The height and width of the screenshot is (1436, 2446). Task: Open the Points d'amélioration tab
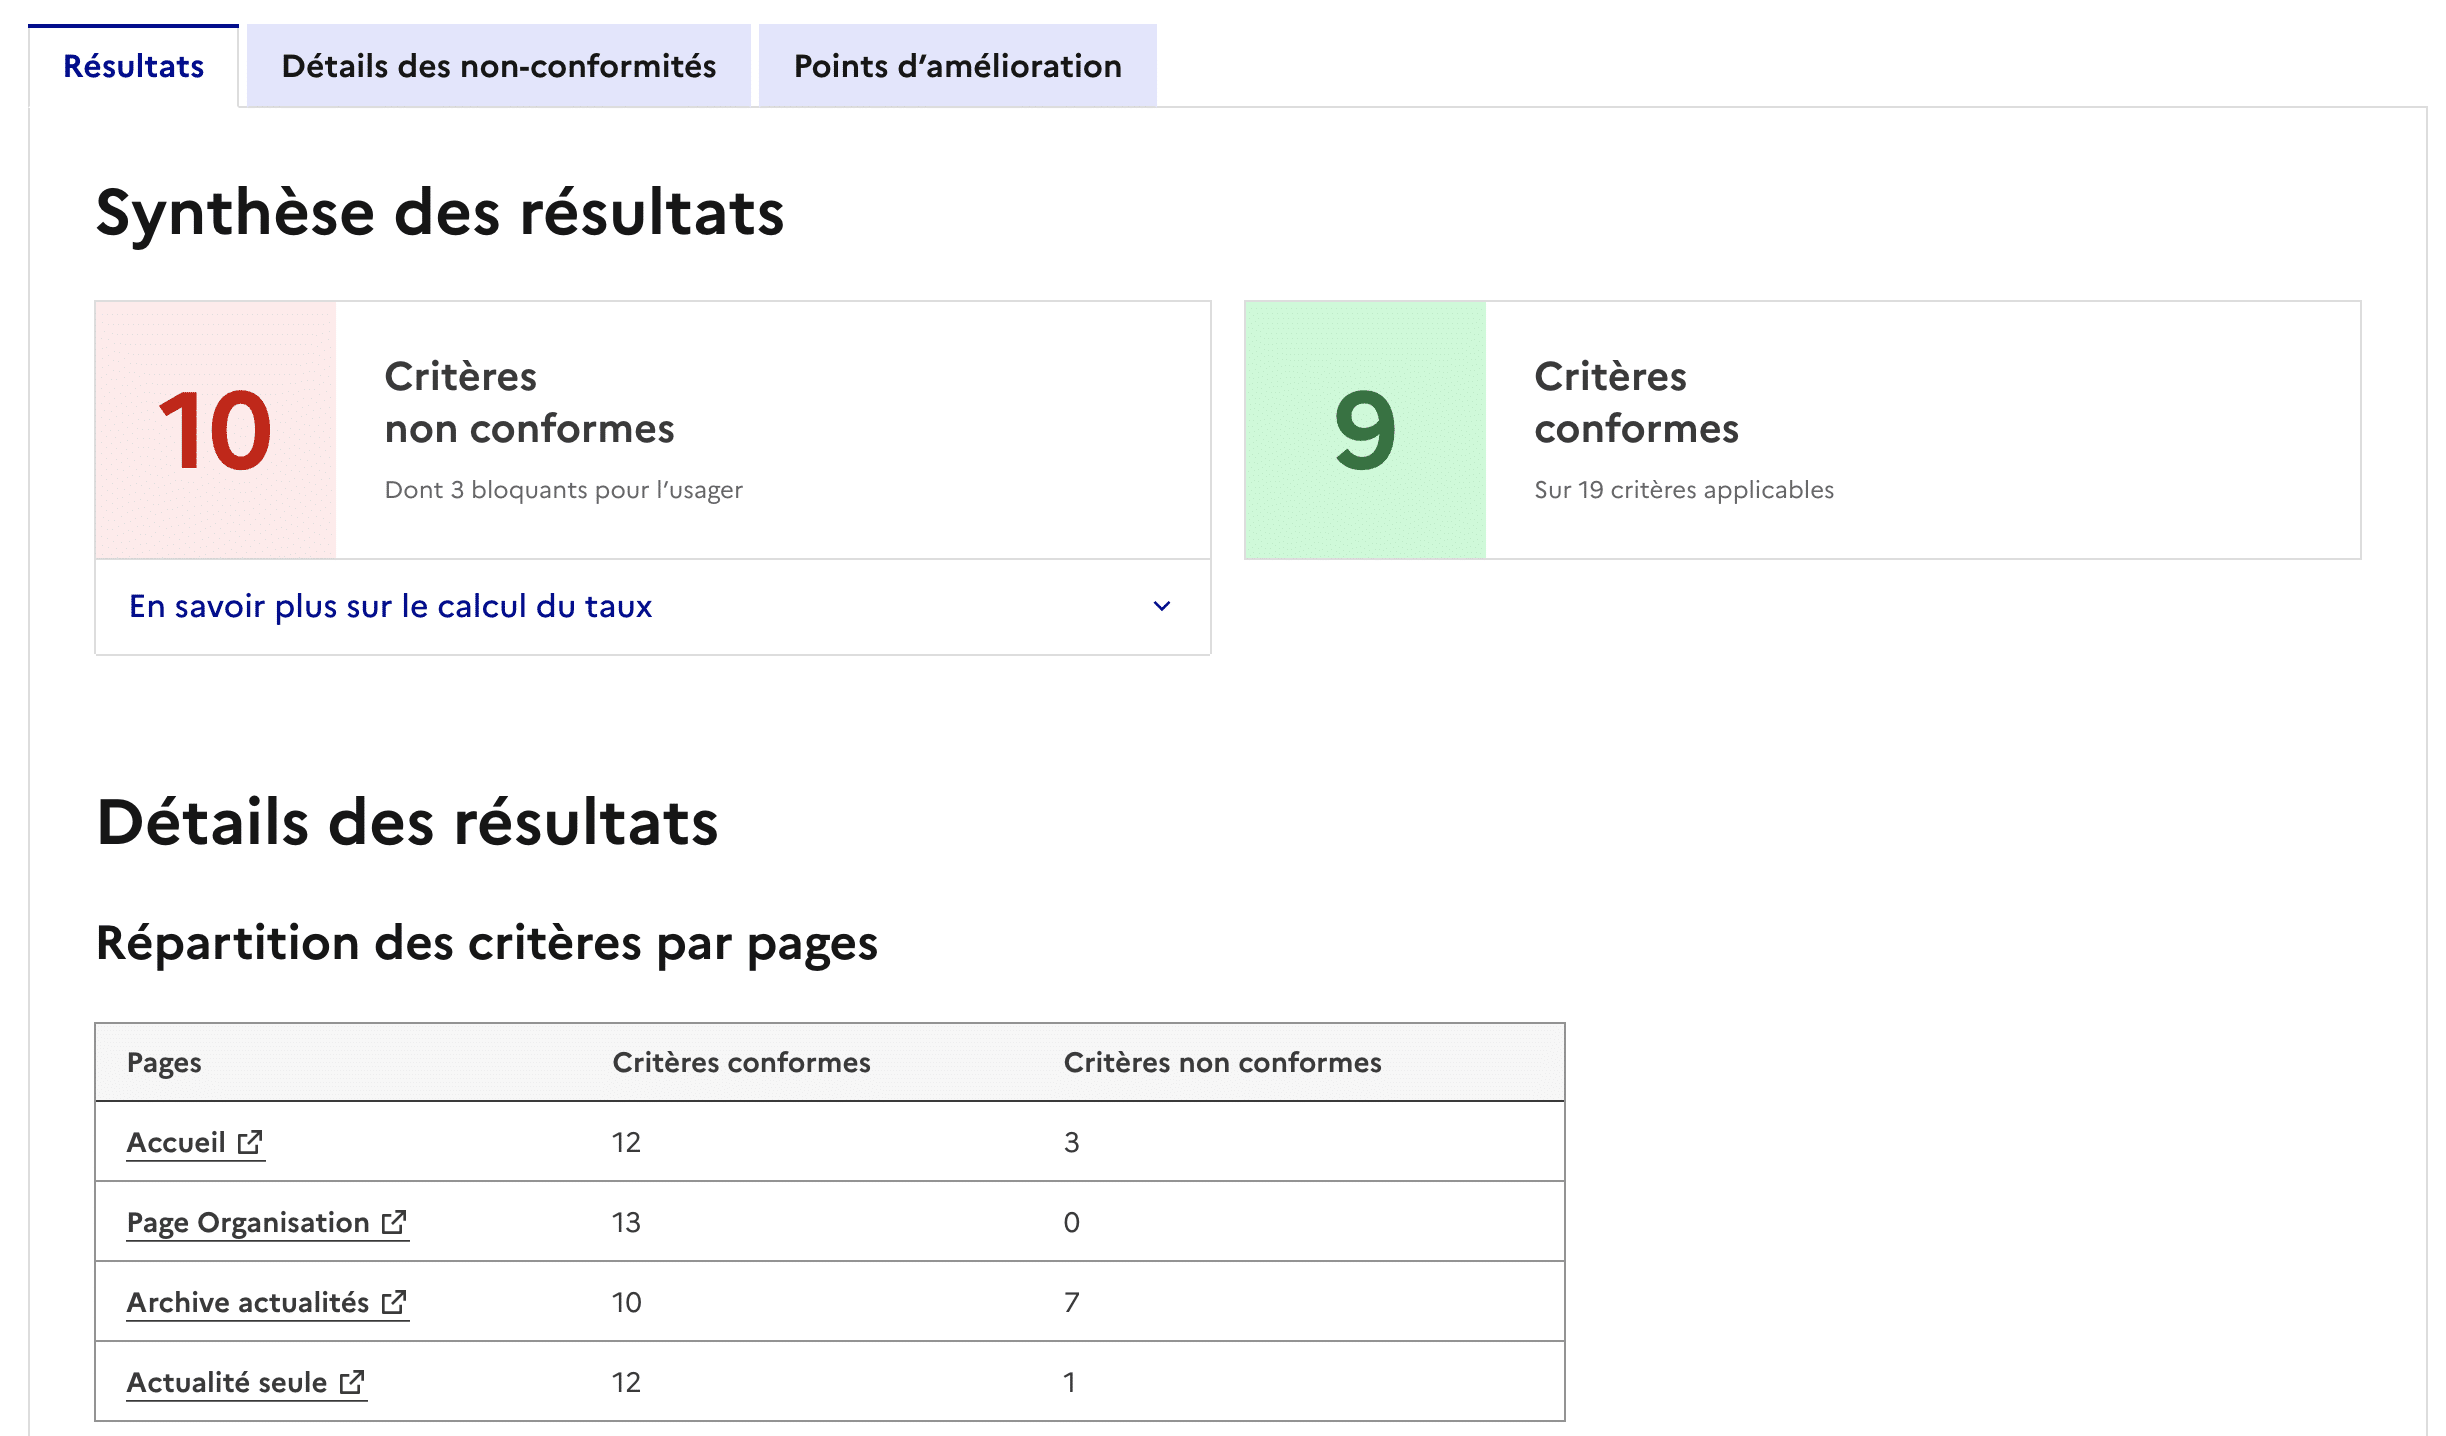coord(958,66)
